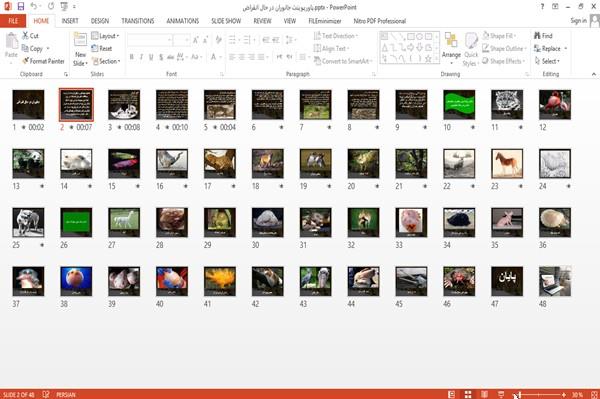Select slide 48 laptop thumbnail
Image resolution: width=600 pixels, height=399 pixels.
pos(555,281)
